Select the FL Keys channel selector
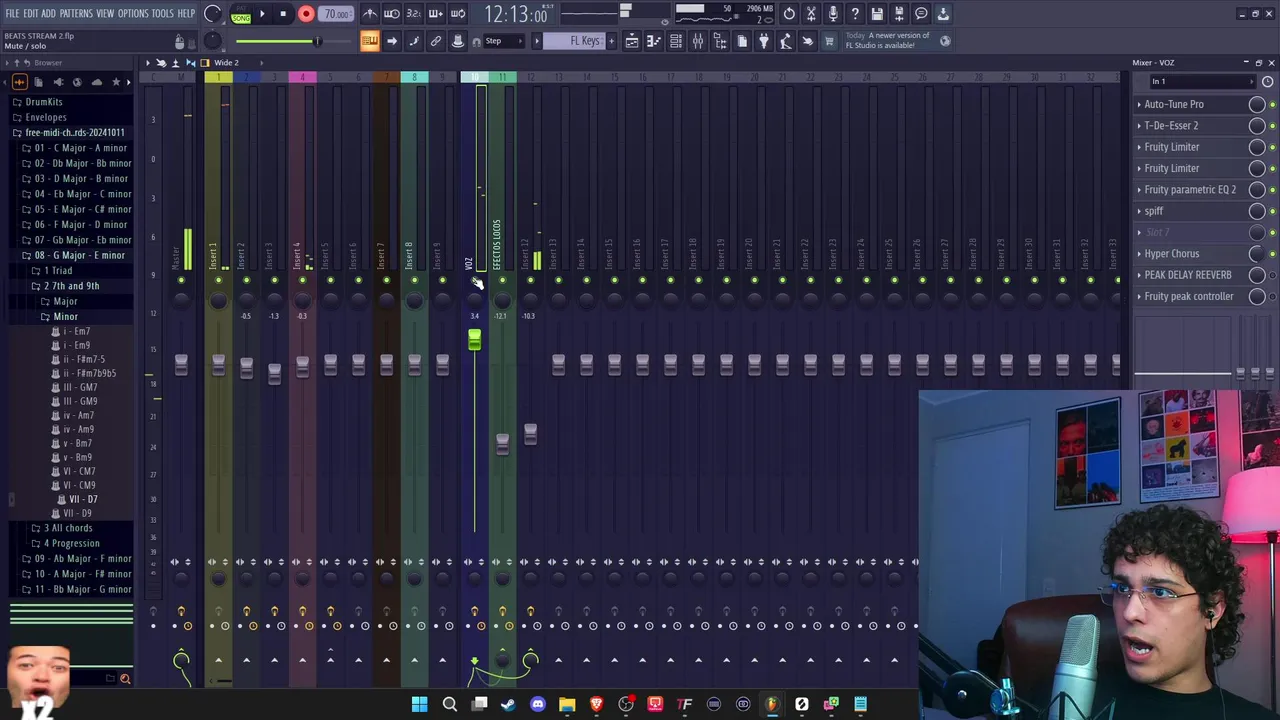This screenshot has height=720, width=1280. point(577,41)
